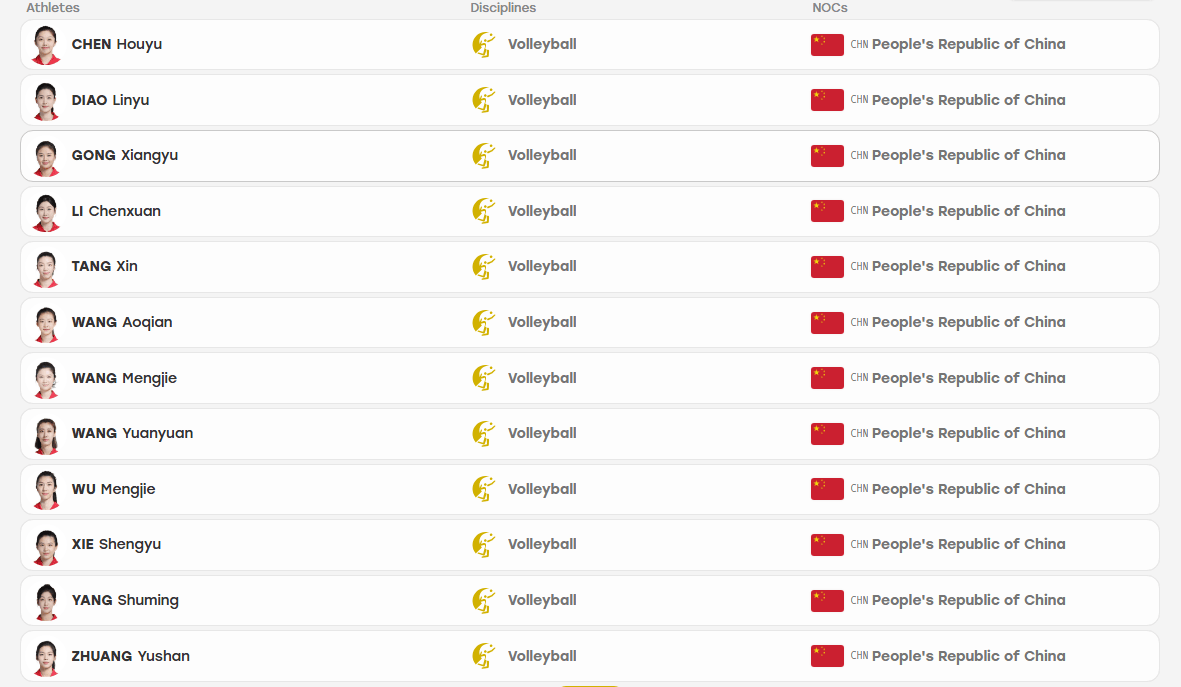Screen dimensions: 1181x687
Task: Click the volleyball icon in WANG Yuanyuan's row
Action: pyautogui.click(x=484, y=434)
